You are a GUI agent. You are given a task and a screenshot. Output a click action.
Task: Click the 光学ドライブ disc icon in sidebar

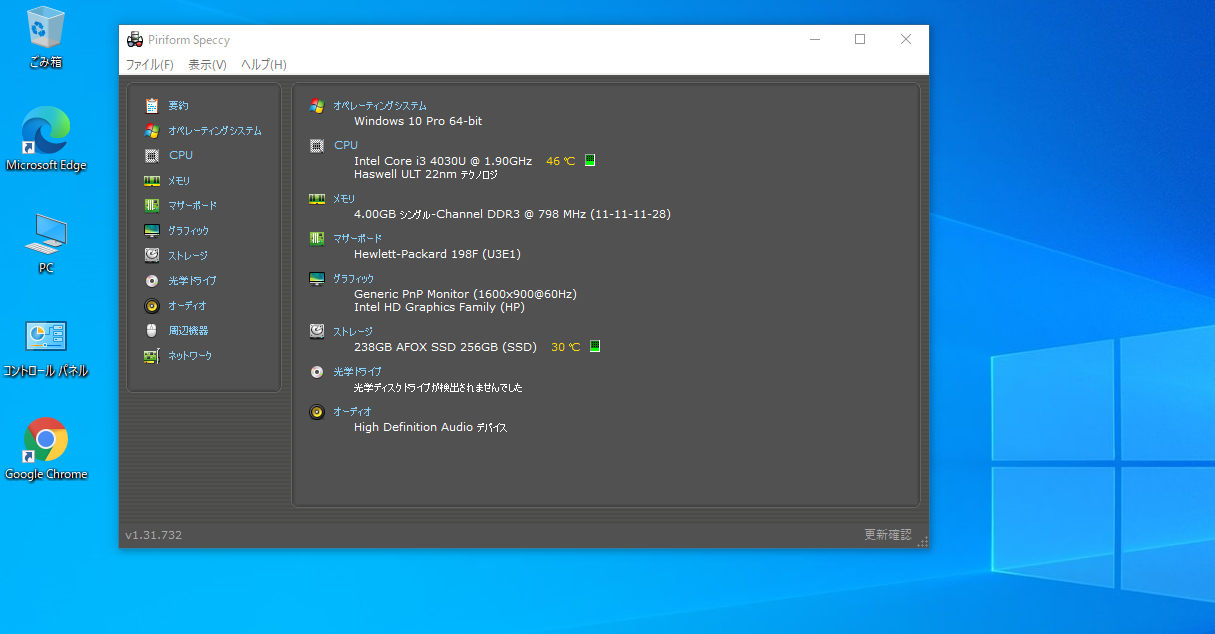coord(152,280)
